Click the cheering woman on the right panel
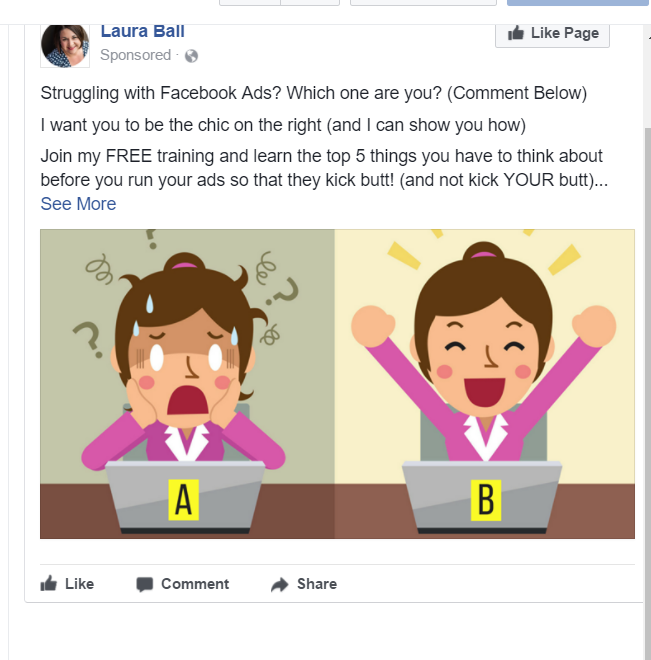The width and height of the screenshot is (651, 660). [x=484, y=354]
